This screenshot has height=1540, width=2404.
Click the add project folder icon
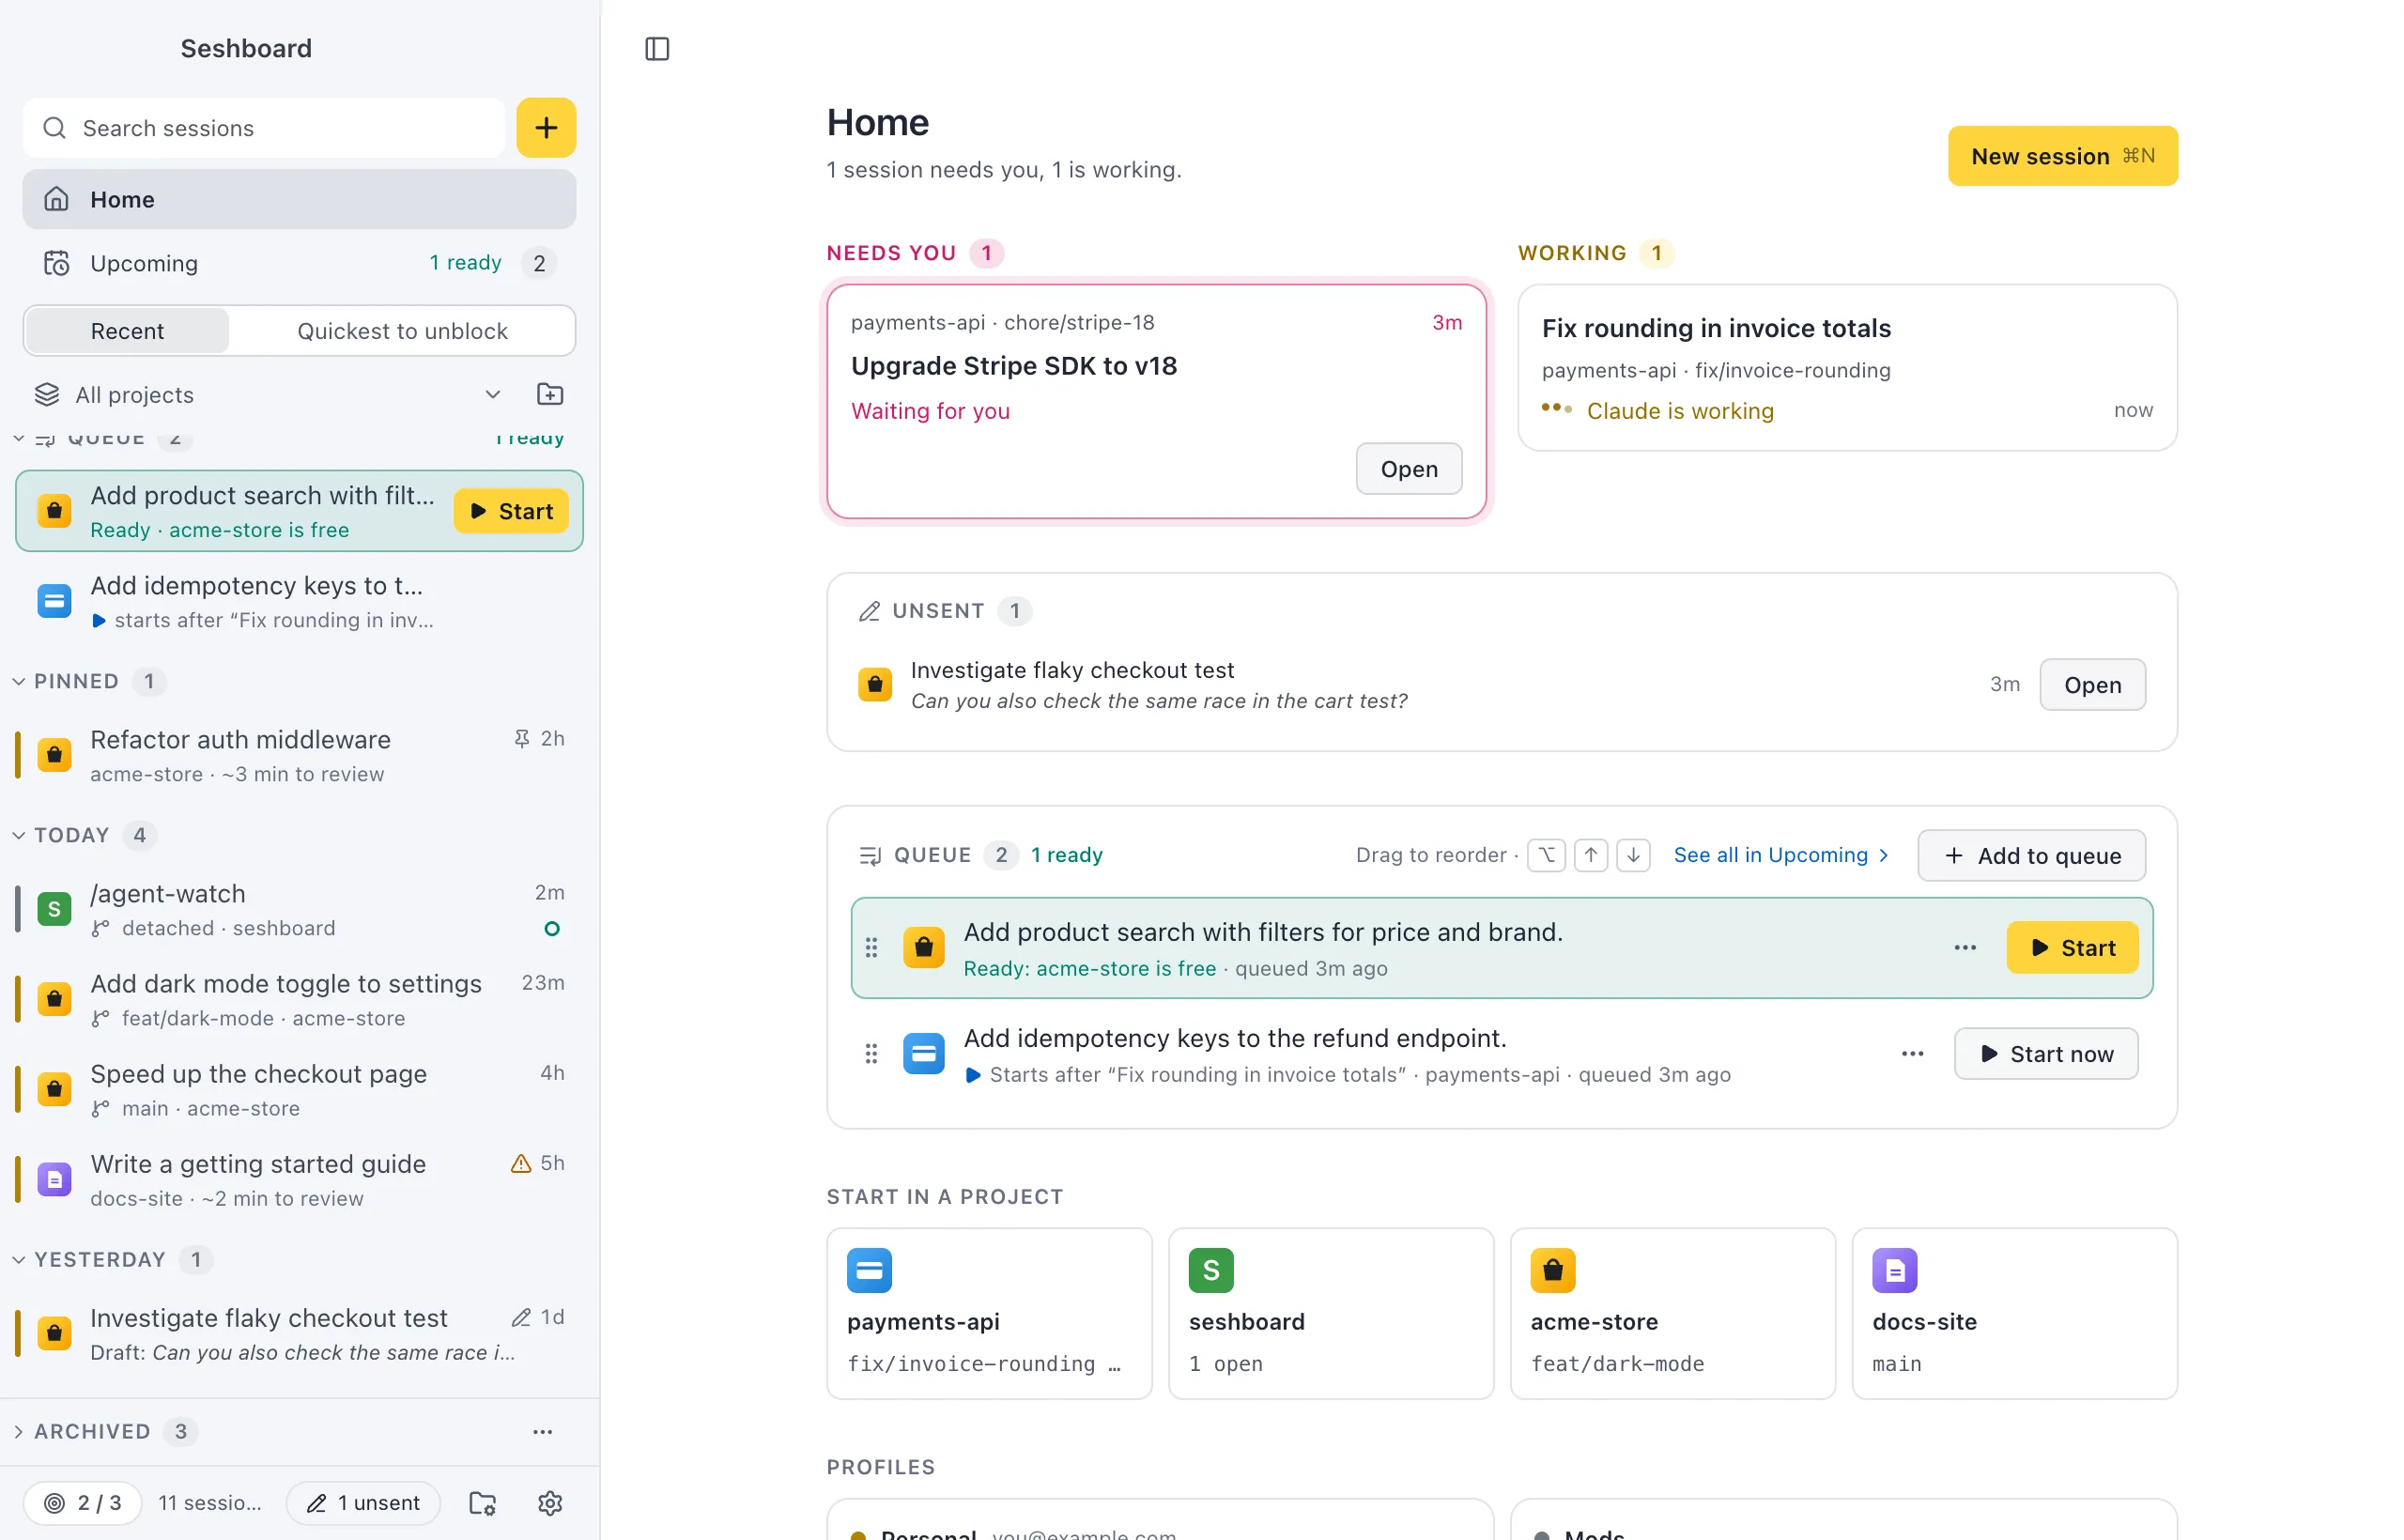coord(550,394)
